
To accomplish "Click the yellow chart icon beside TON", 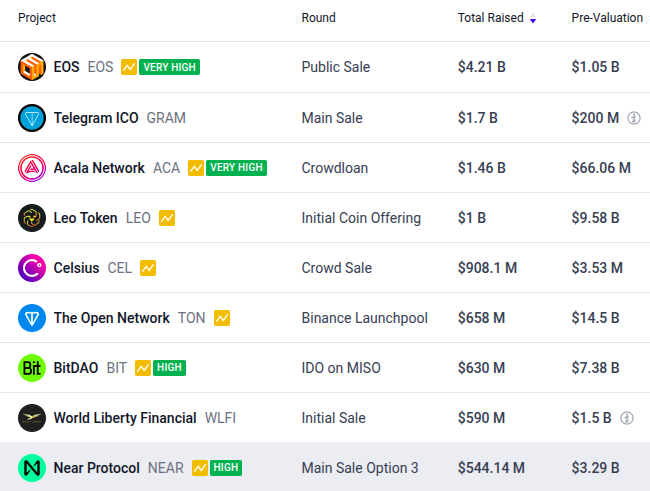I will coord(222,318).
